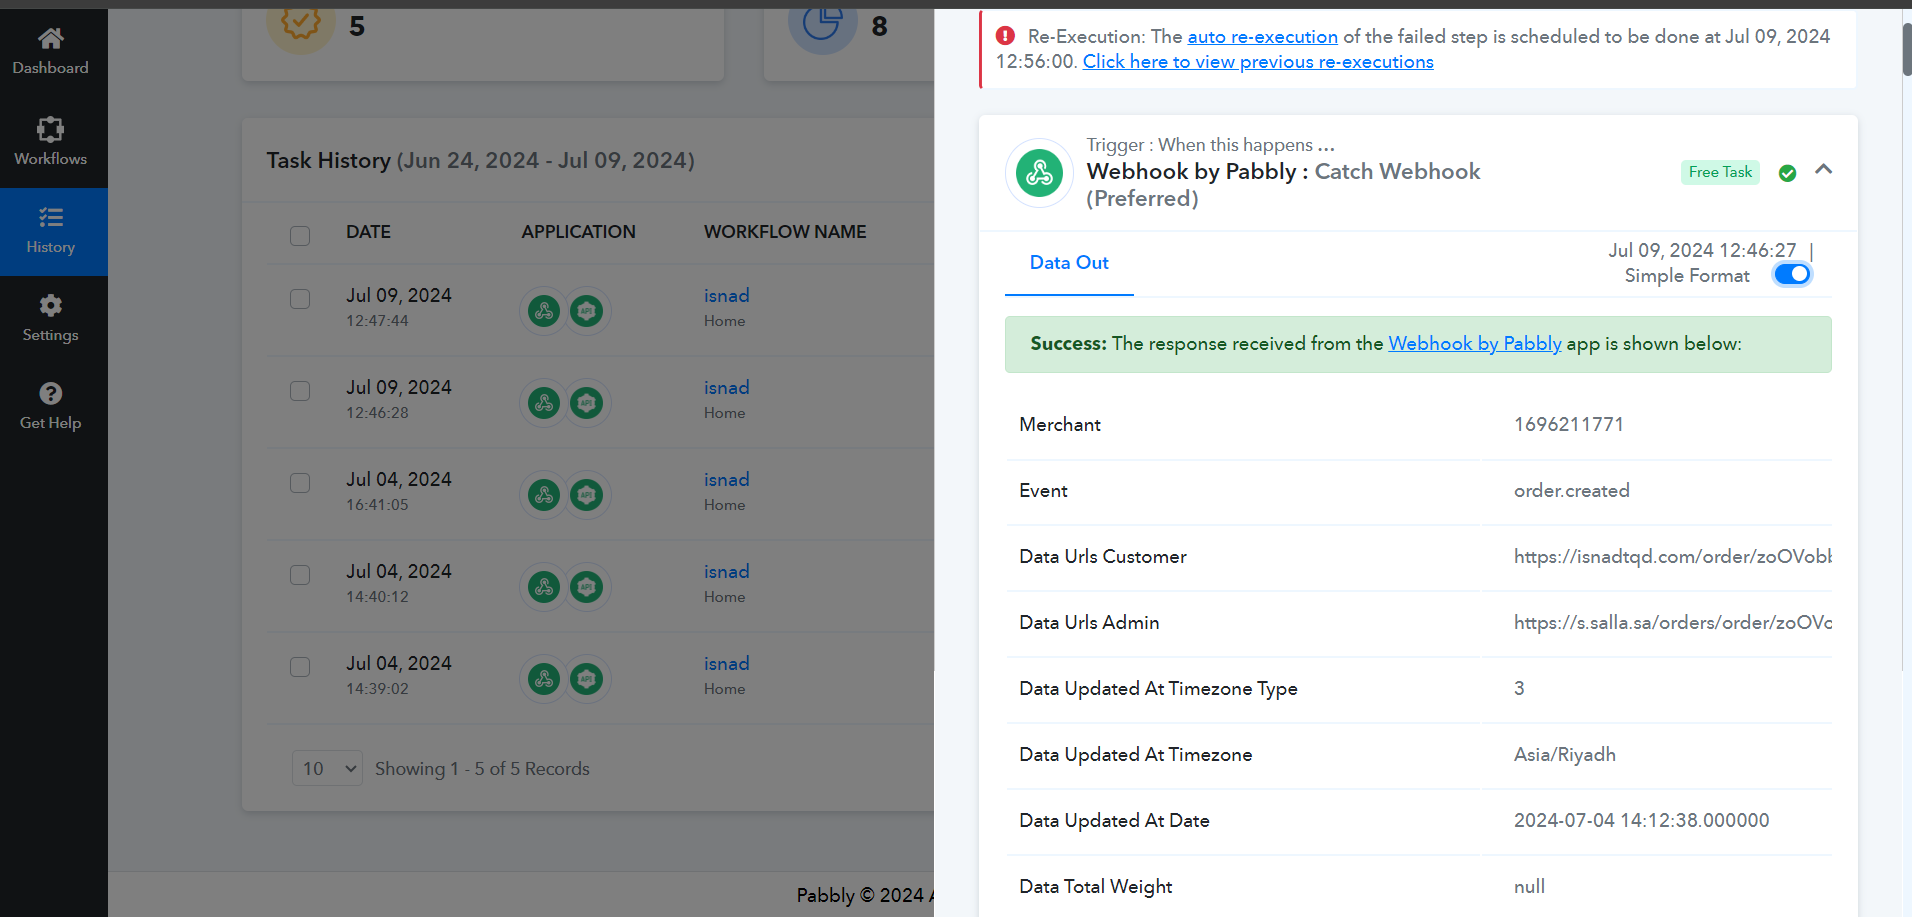The width and height of the screenshot is (1912, 917).
Task: Click the Free Task badge
Action: 1720,172
